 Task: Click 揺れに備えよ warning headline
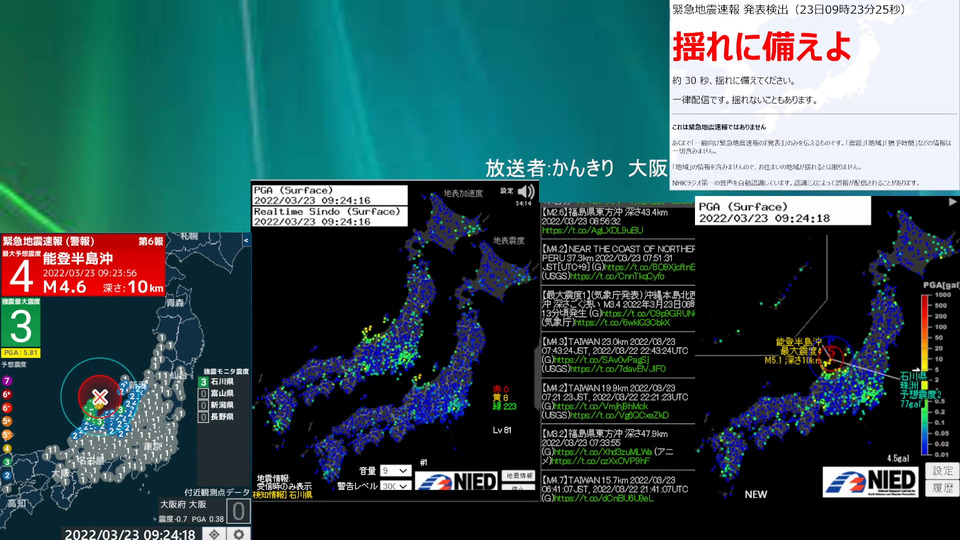762,47
